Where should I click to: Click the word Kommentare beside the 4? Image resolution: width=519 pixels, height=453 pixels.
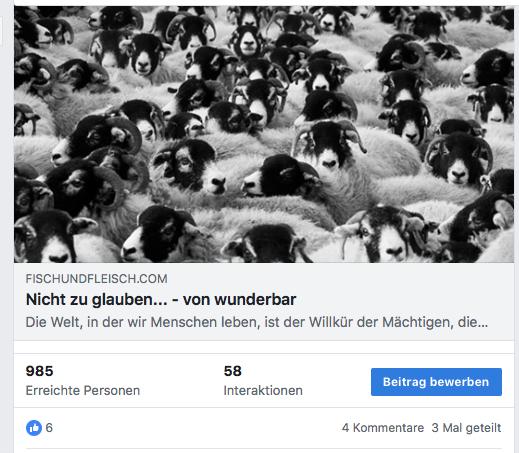[388, 428]
